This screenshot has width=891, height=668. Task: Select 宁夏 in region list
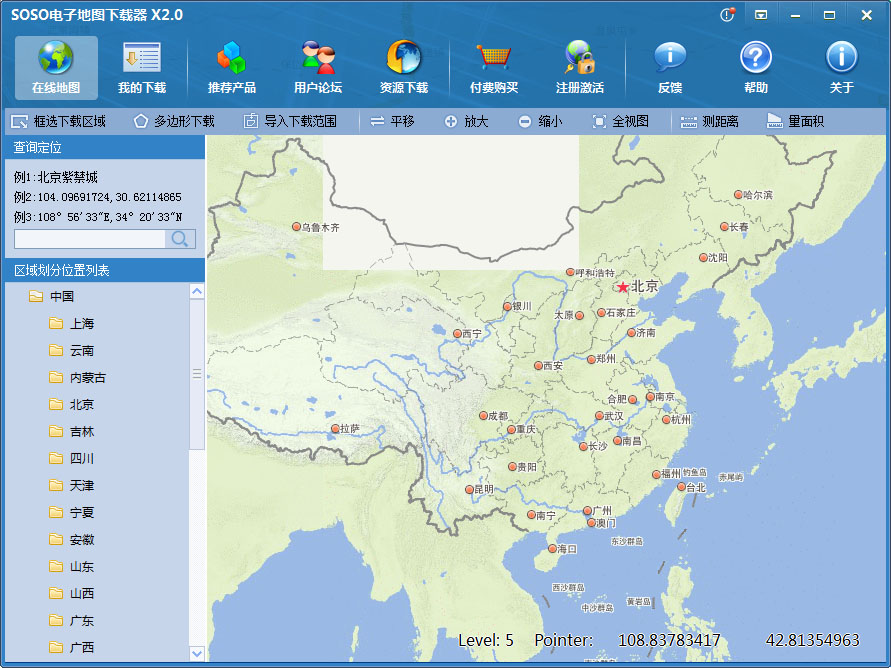(x=71, y=512)
